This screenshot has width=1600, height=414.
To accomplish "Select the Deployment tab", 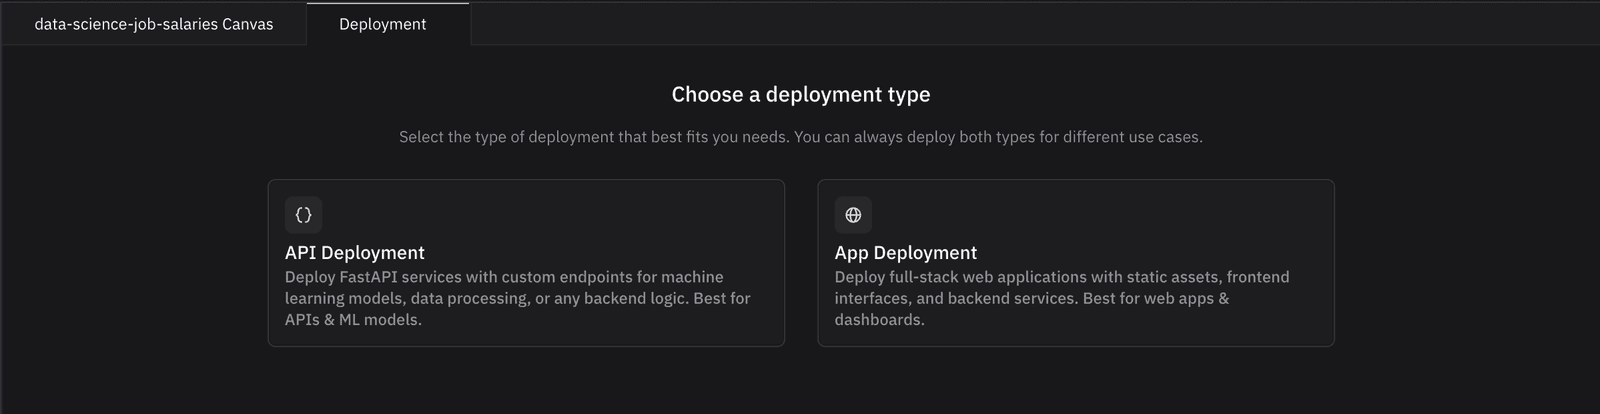I will [382, 24].
